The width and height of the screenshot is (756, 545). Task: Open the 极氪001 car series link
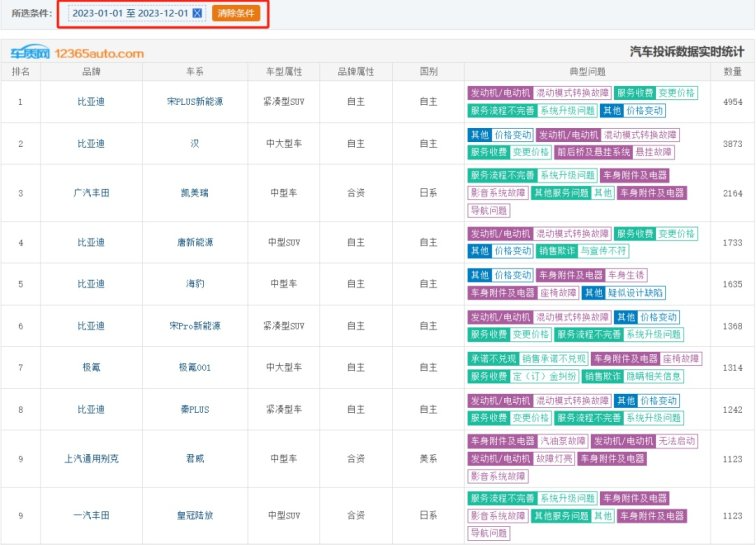[x=195, y=368]
